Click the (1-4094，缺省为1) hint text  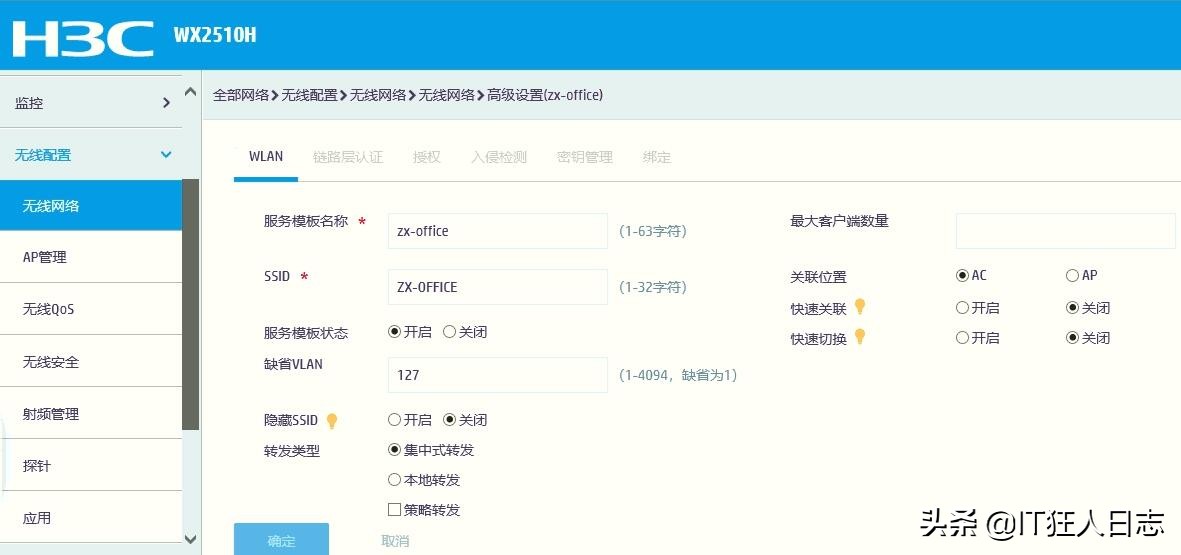coord(678,374)
